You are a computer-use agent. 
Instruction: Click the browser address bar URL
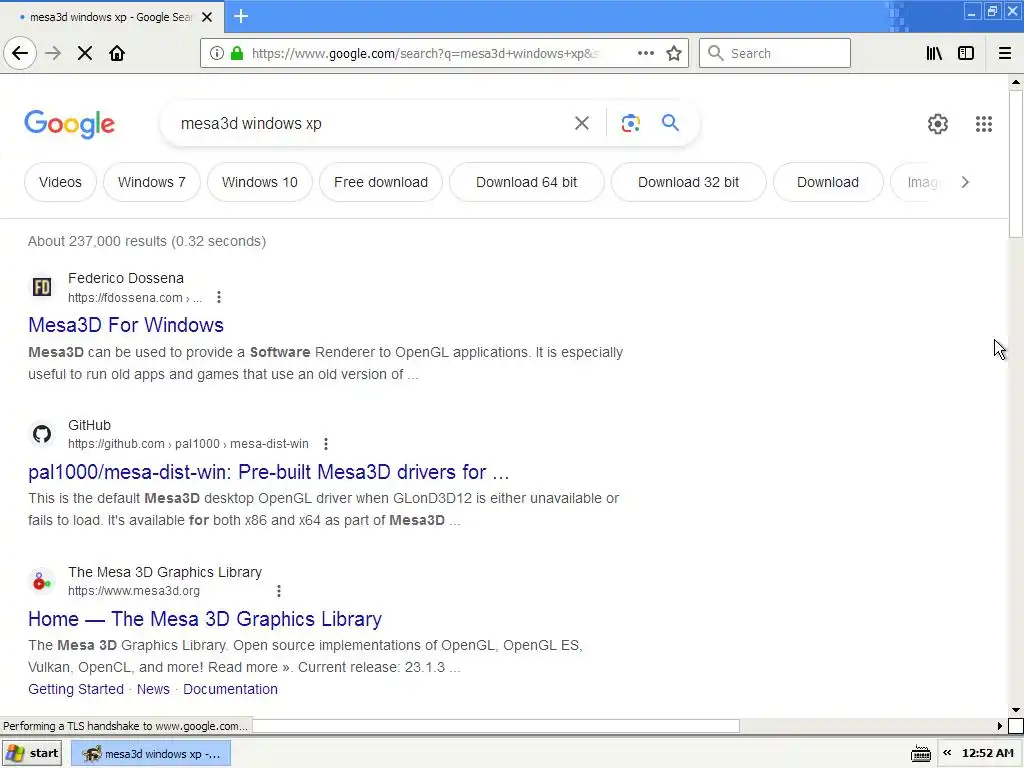tap(424, 53)
